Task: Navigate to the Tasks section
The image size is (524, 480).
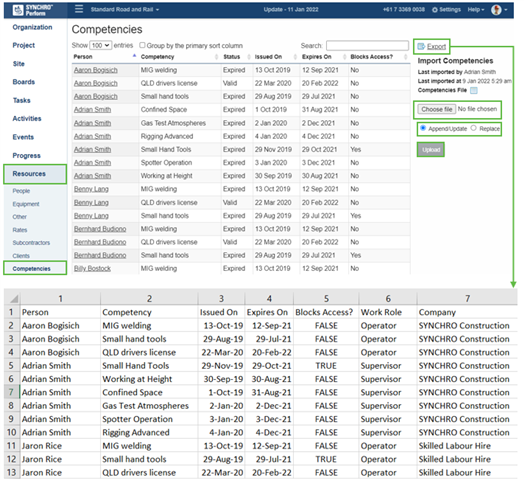Action: [x=21, y=100]
